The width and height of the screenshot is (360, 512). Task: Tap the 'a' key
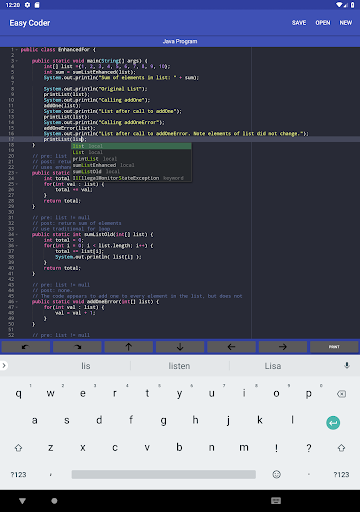click(34, 421)
